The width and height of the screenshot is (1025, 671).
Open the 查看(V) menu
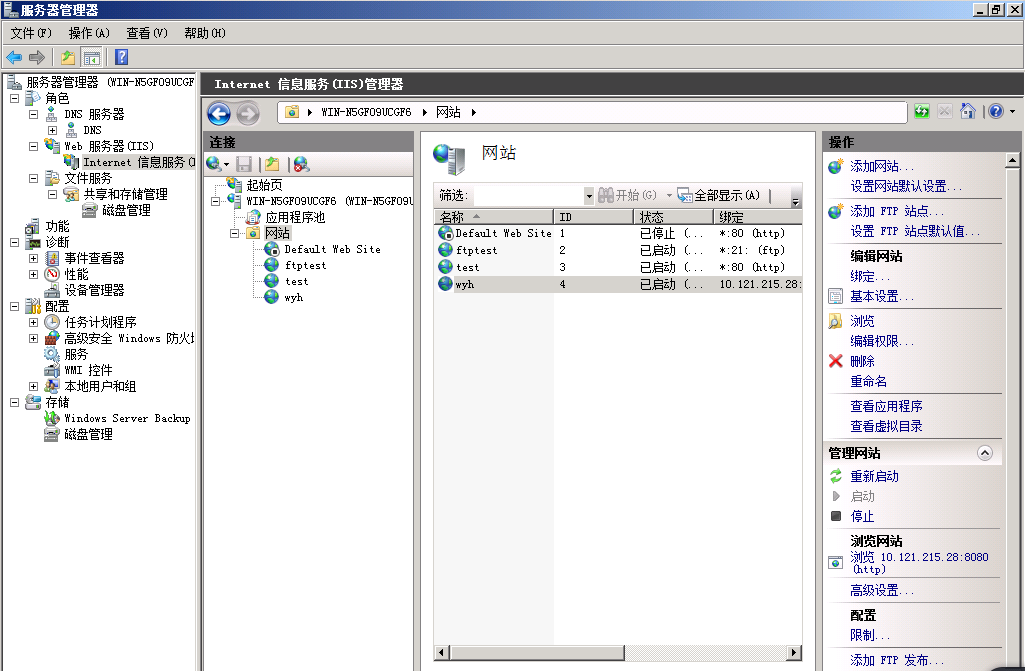pos(147,33)
